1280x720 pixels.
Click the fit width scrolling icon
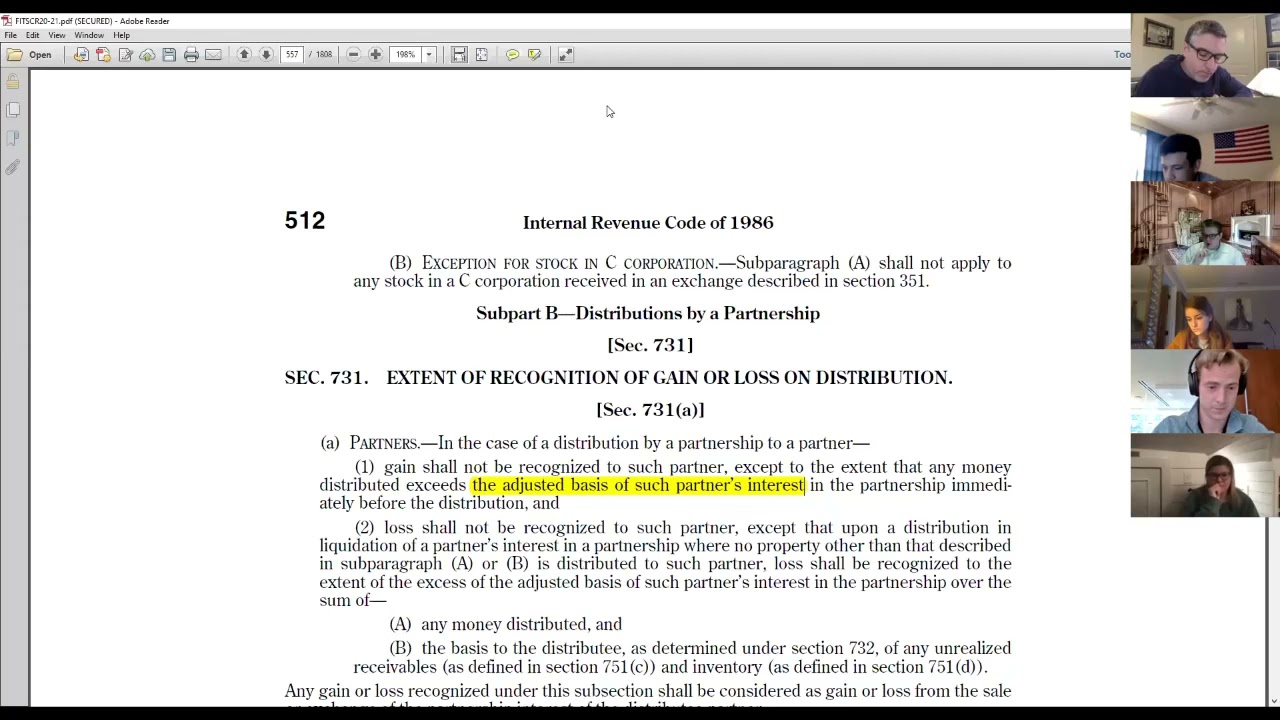[x=459, y=55]
